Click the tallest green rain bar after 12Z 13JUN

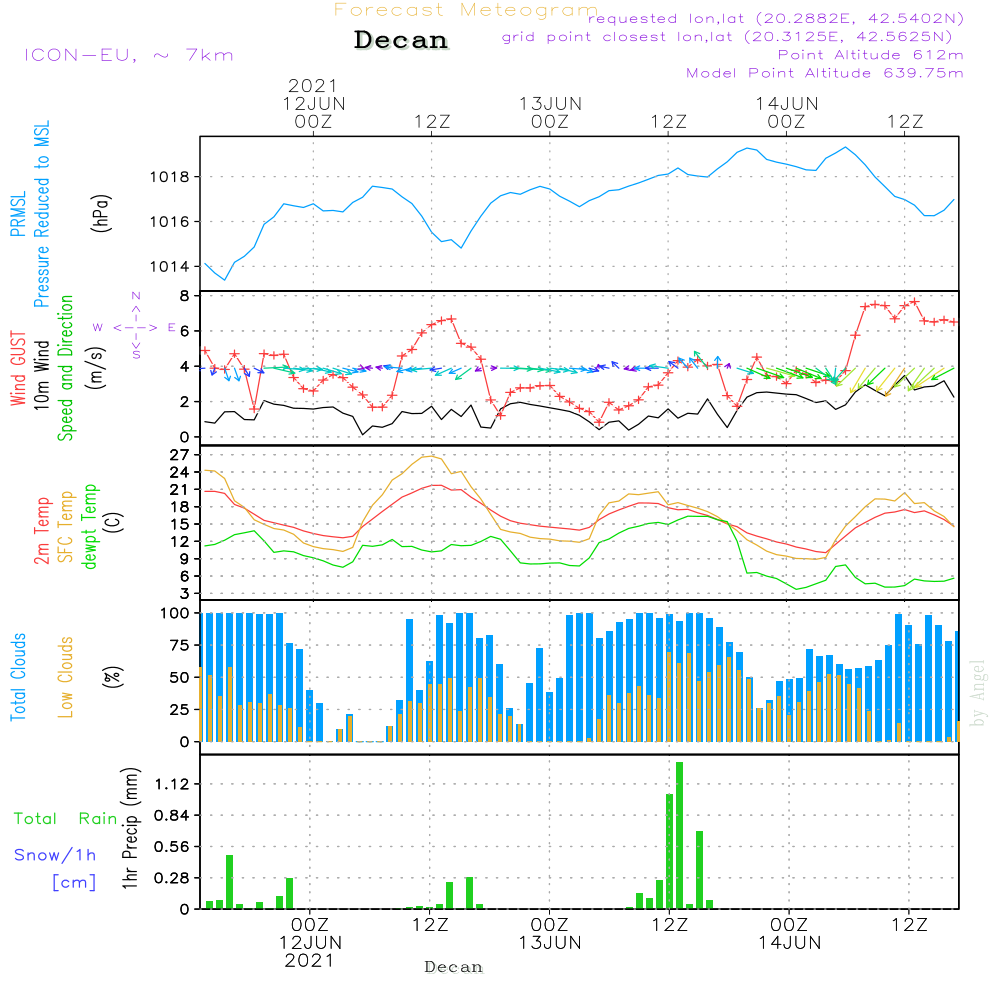click(x=679, y=835)
